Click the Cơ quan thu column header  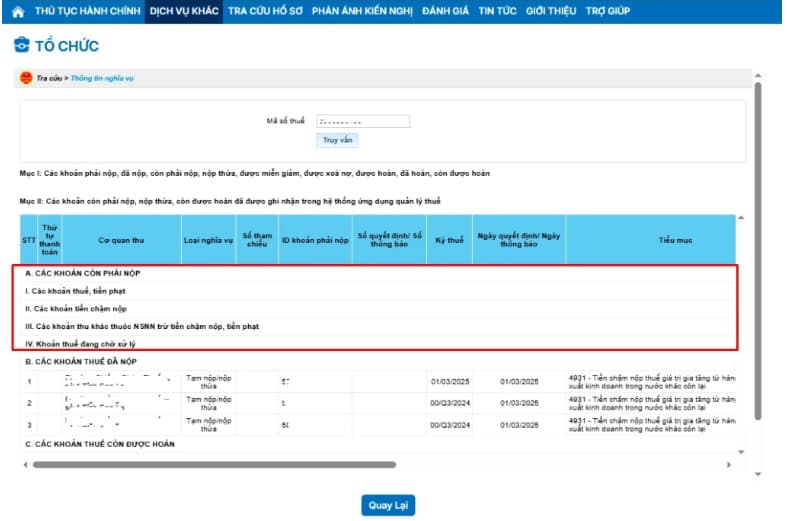[121, 240]
